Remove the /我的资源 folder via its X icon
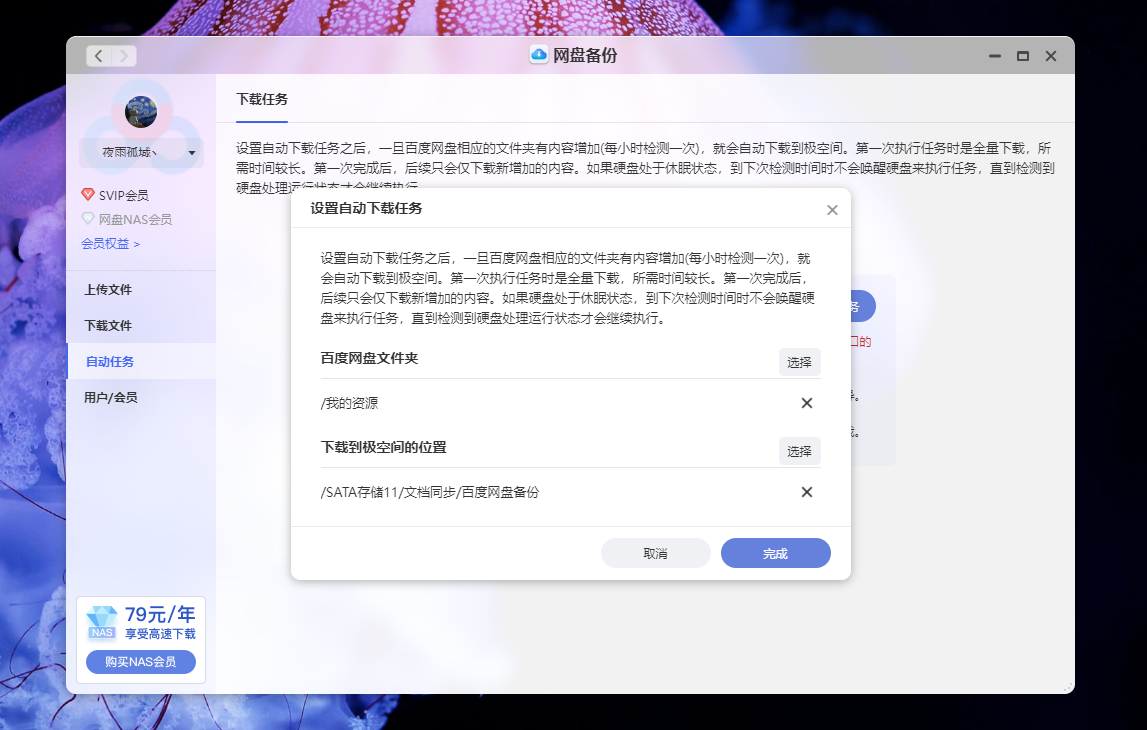The width and height of the screenshot is (1147, 730). pos(806,403)
